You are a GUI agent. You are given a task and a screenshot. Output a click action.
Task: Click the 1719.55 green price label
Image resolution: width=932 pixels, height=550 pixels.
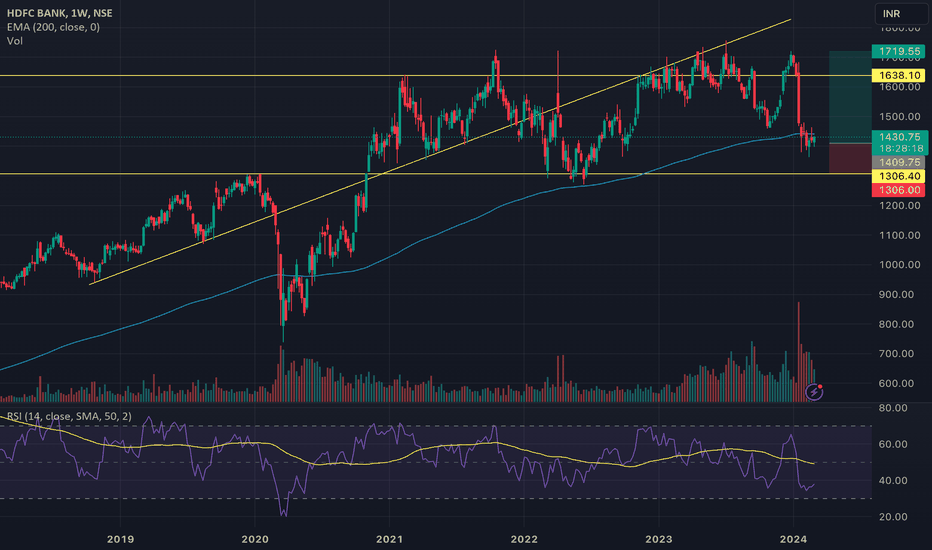click(x=899, y=52)
